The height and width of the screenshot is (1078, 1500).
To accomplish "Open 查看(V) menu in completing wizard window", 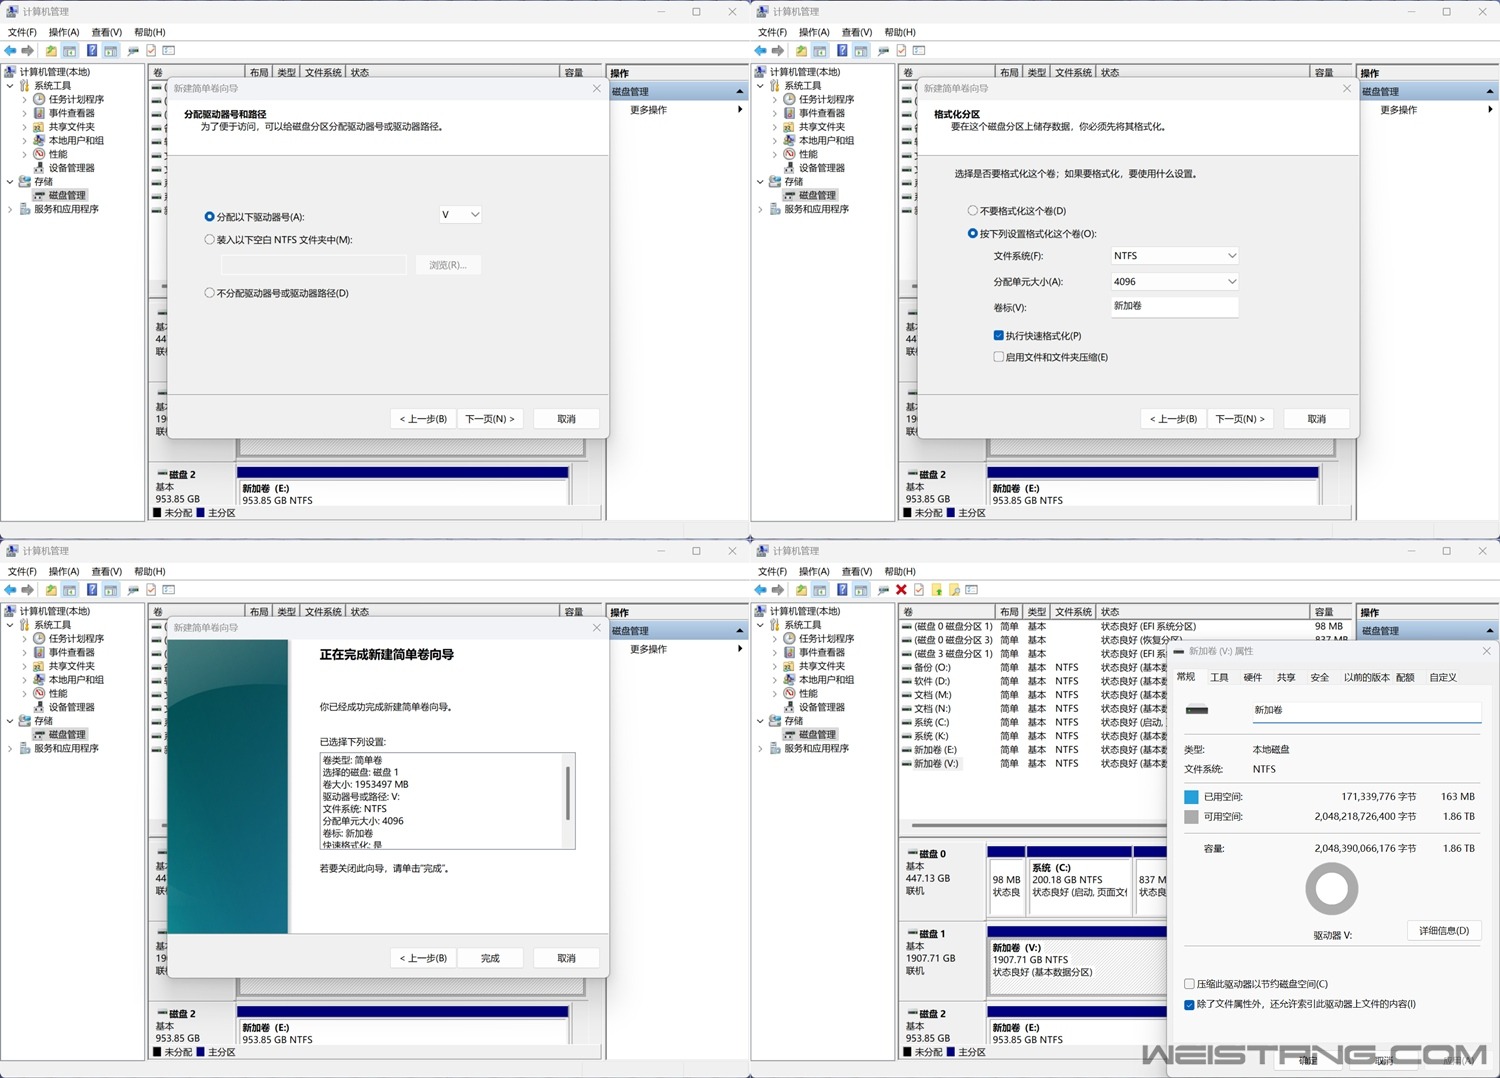I will tap(106, 572).
